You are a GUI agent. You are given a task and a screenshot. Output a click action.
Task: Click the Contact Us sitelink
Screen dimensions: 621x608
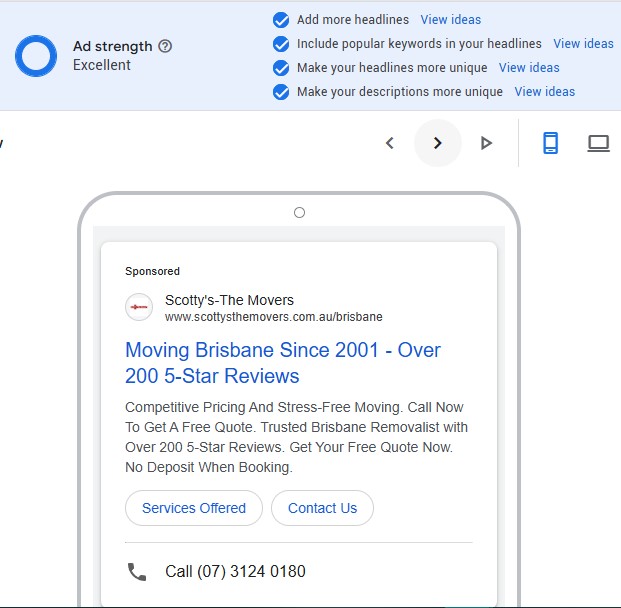pos(322,508)
